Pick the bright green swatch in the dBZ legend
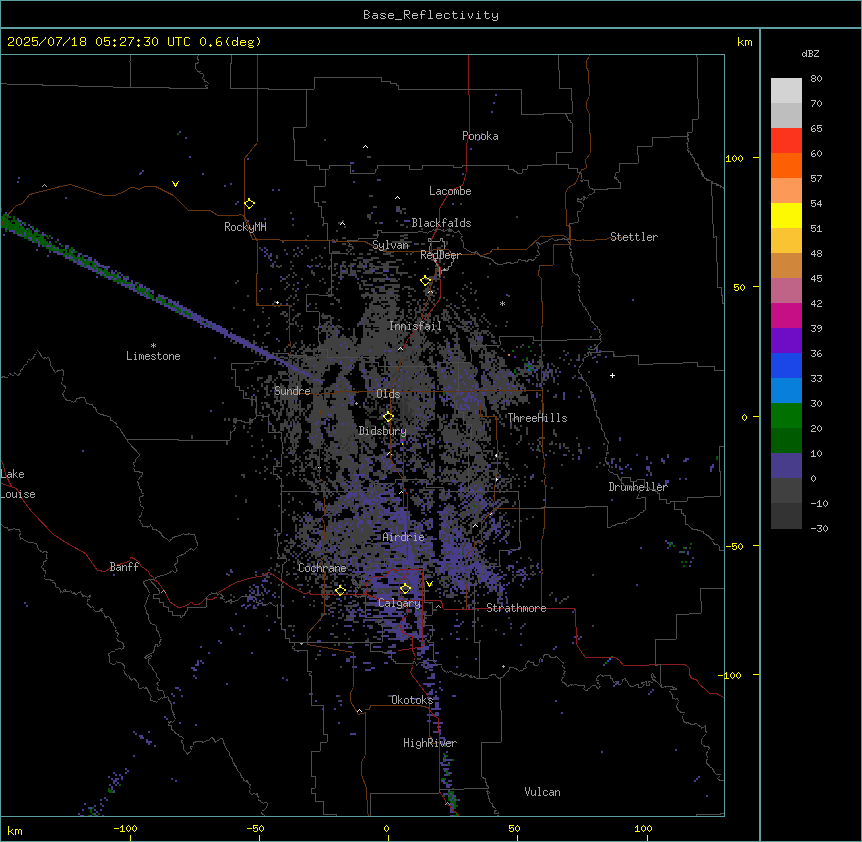 pos(786,416)
